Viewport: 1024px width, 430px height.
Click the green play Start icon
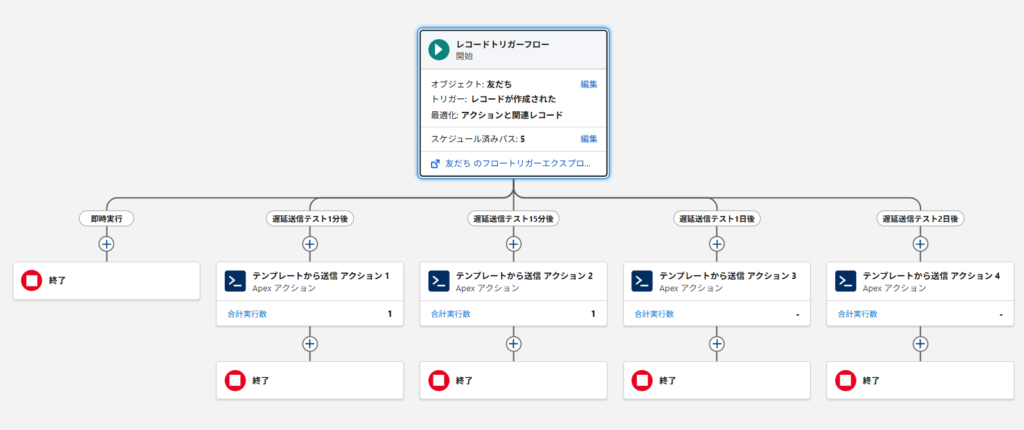point(438,50)
